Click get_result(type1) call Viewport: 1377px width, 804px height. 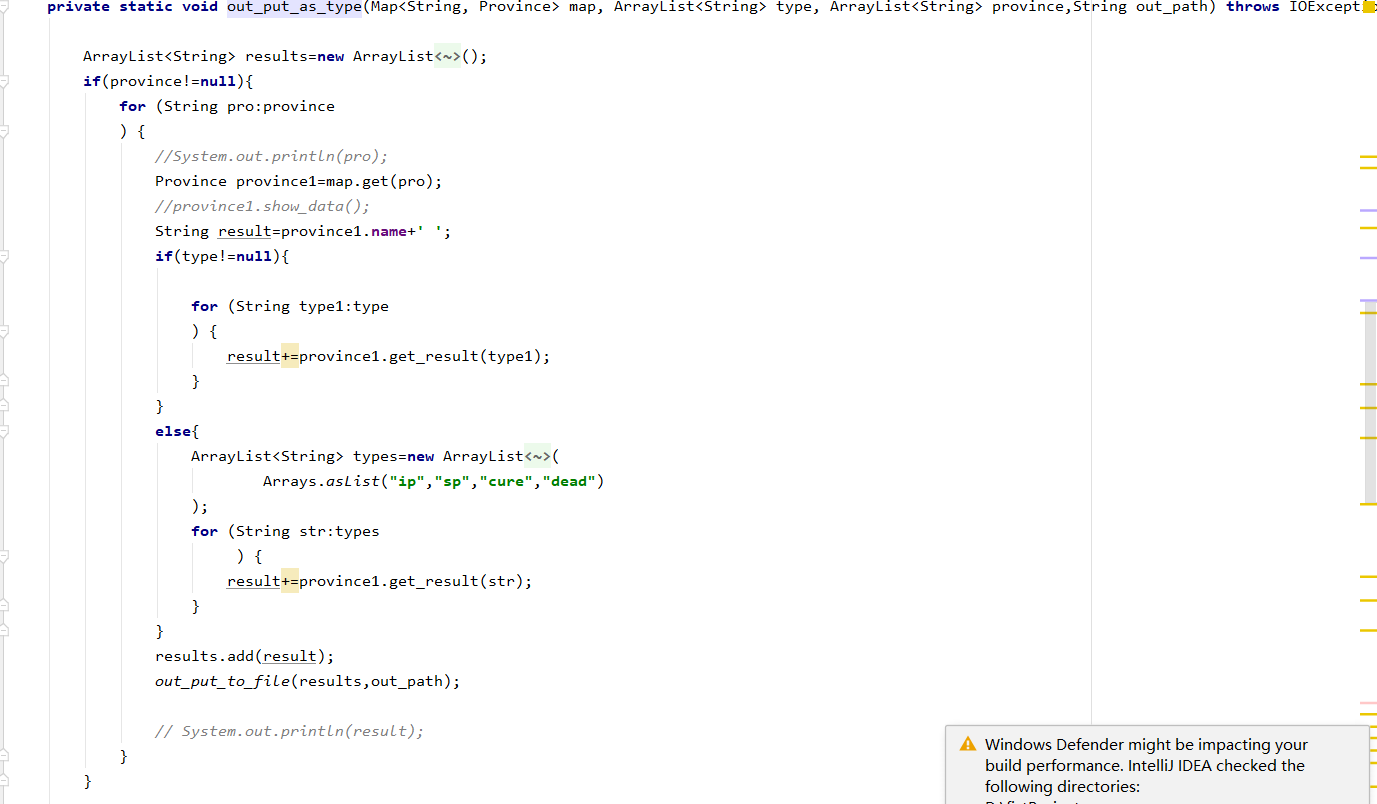[465, 356]
